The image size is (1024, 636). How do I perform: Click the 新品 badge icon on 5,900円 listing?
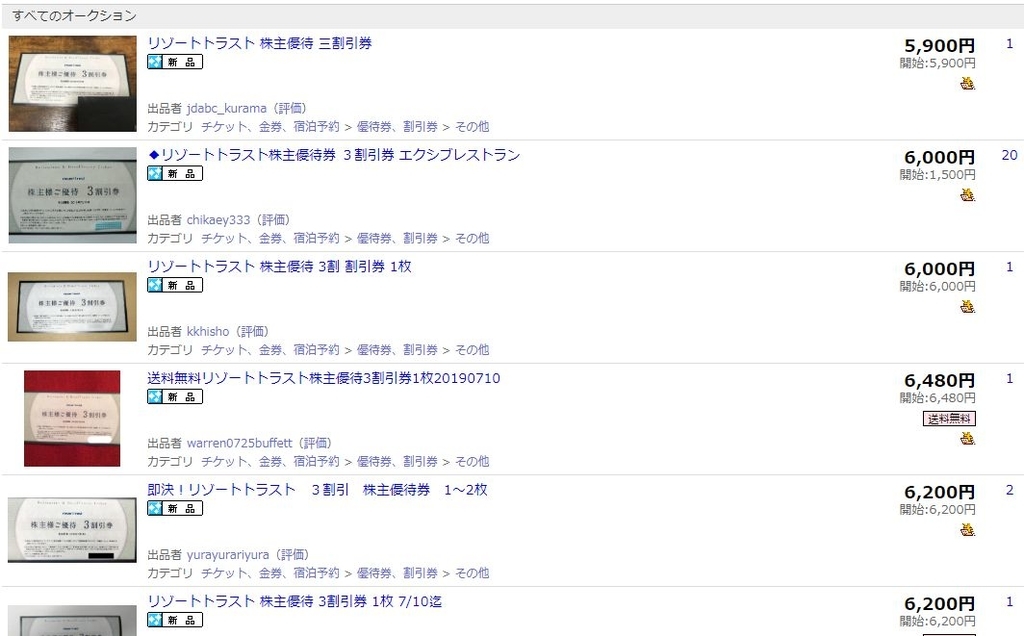pyautogui.click(x=175, y=62)
